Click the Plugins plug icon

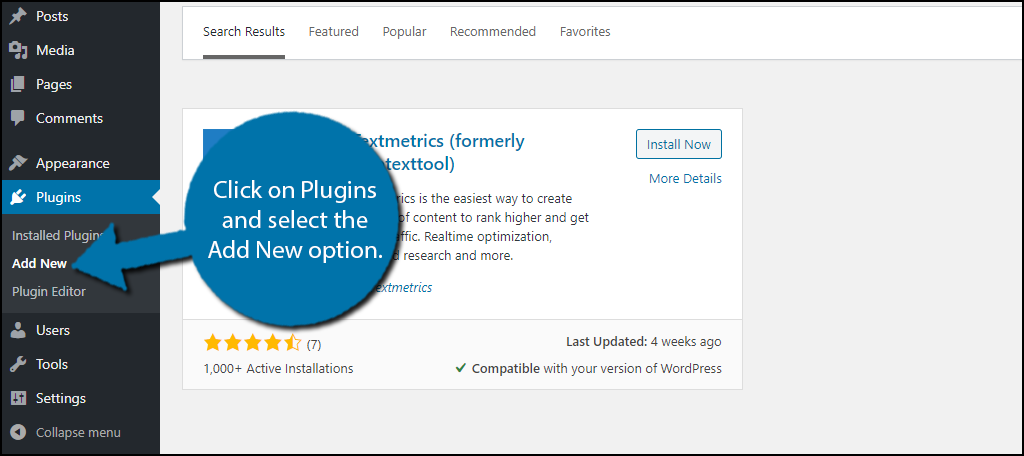click(x=18, y=197)
